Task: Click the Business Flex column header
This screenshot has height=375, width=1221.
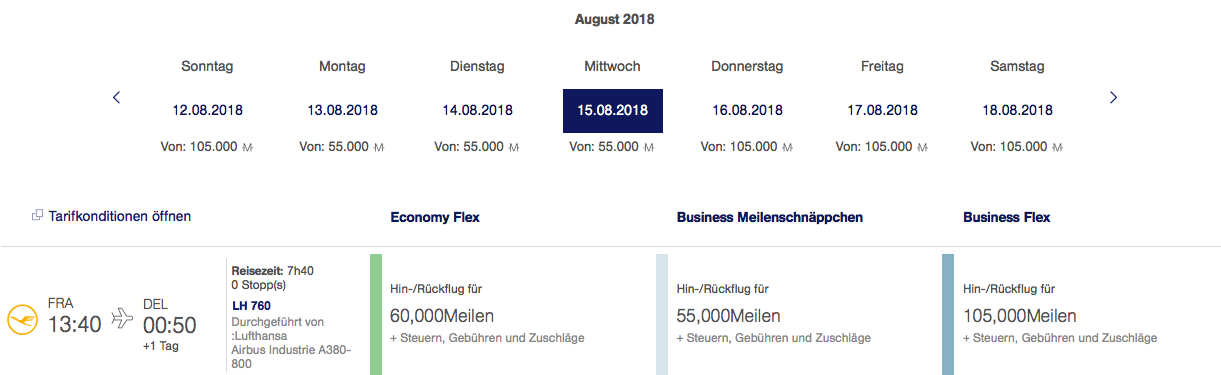Action: click(1006, 216)
